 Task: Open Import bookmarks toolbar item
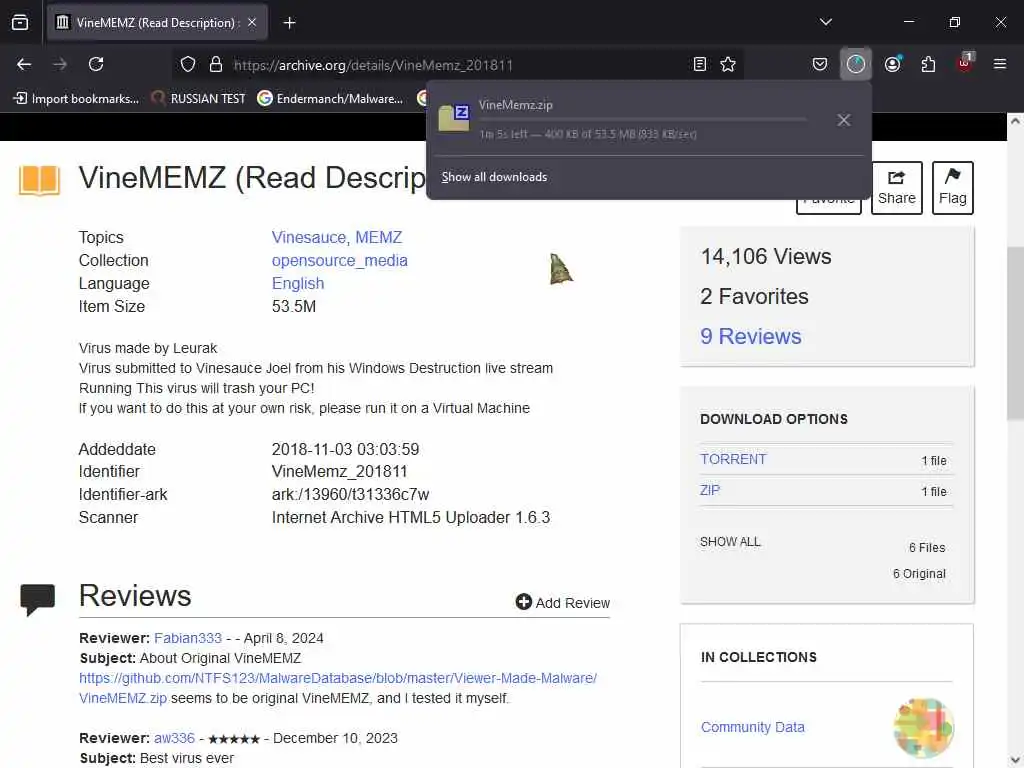coord(76,99)
